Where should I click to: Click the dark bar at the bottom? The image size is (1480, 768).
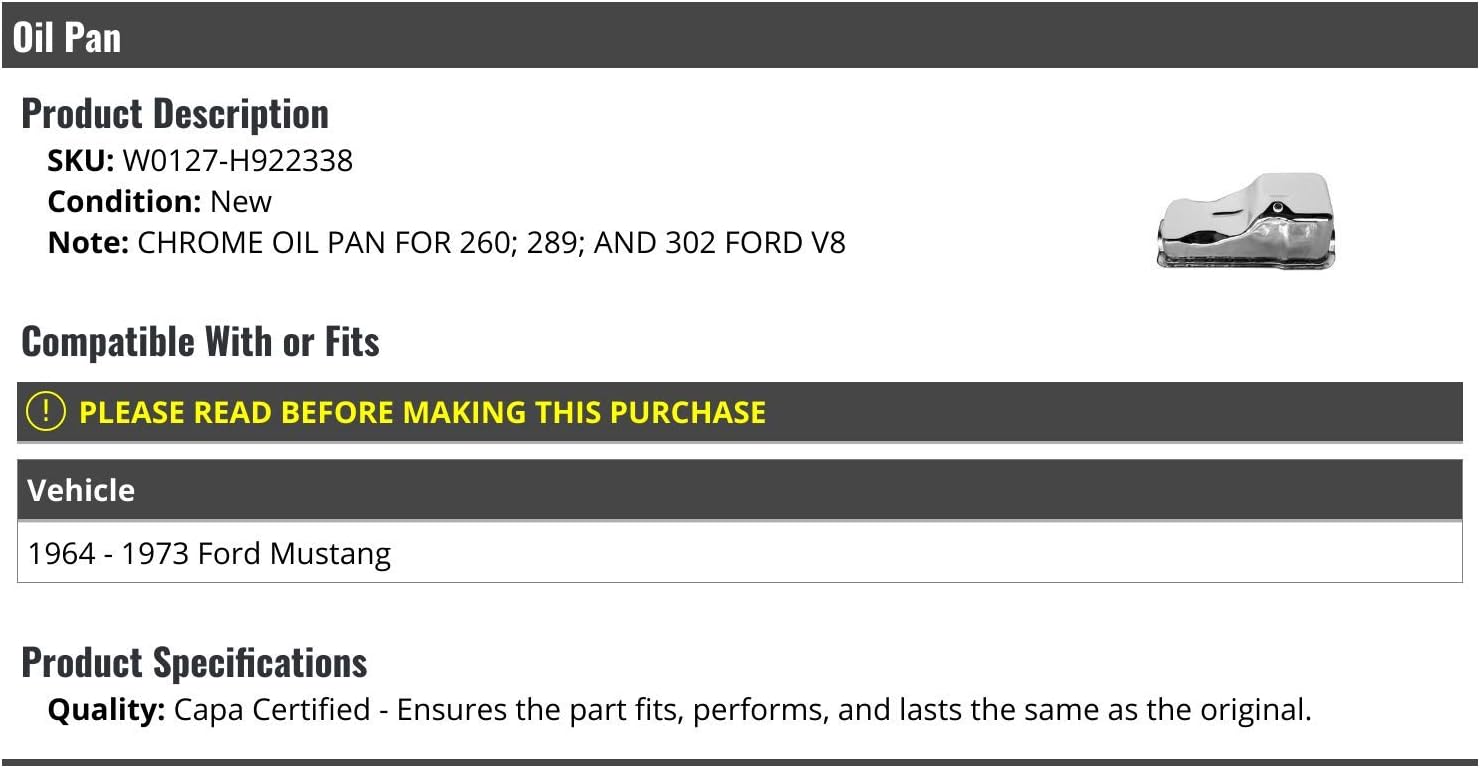pyautogui.click(x=740, y=762)
